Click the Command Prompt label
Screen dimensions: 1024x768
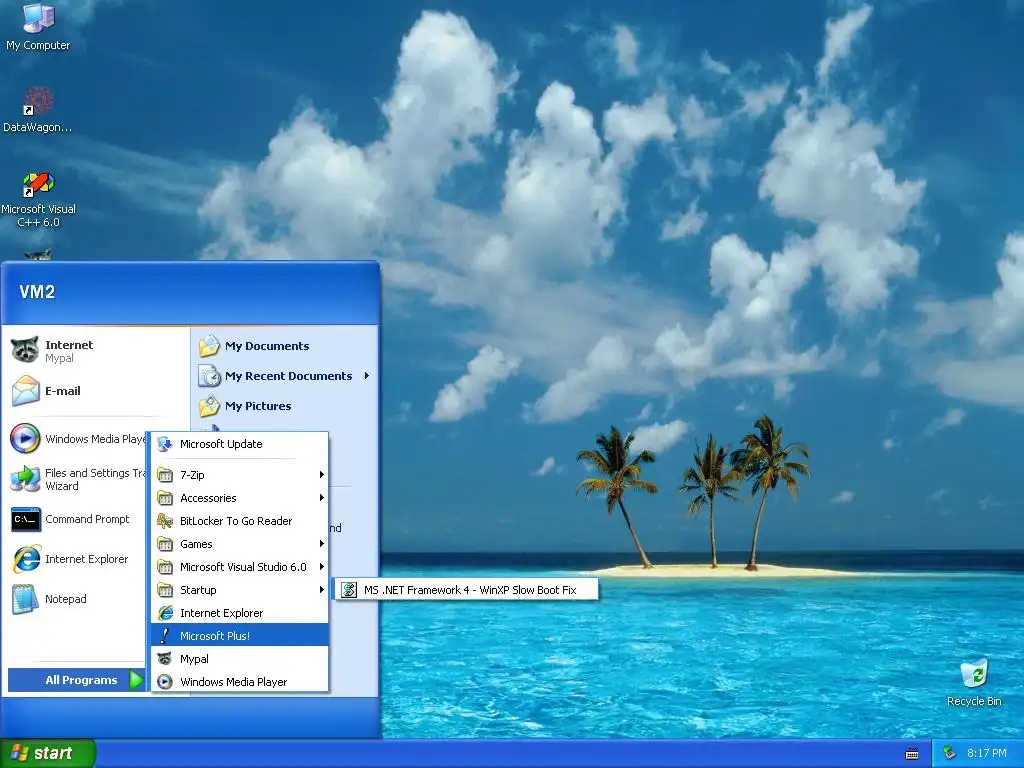pos(87,519)
